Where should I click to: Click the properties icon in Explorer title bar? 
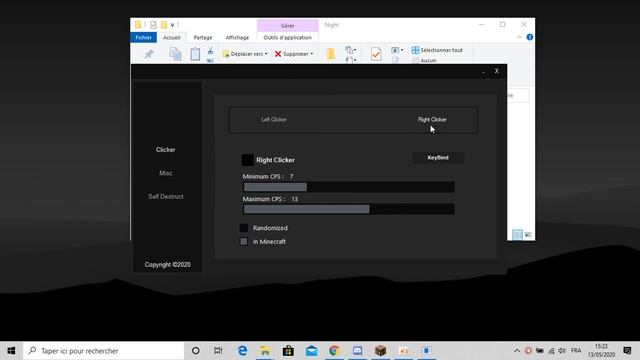pos(153,25)
